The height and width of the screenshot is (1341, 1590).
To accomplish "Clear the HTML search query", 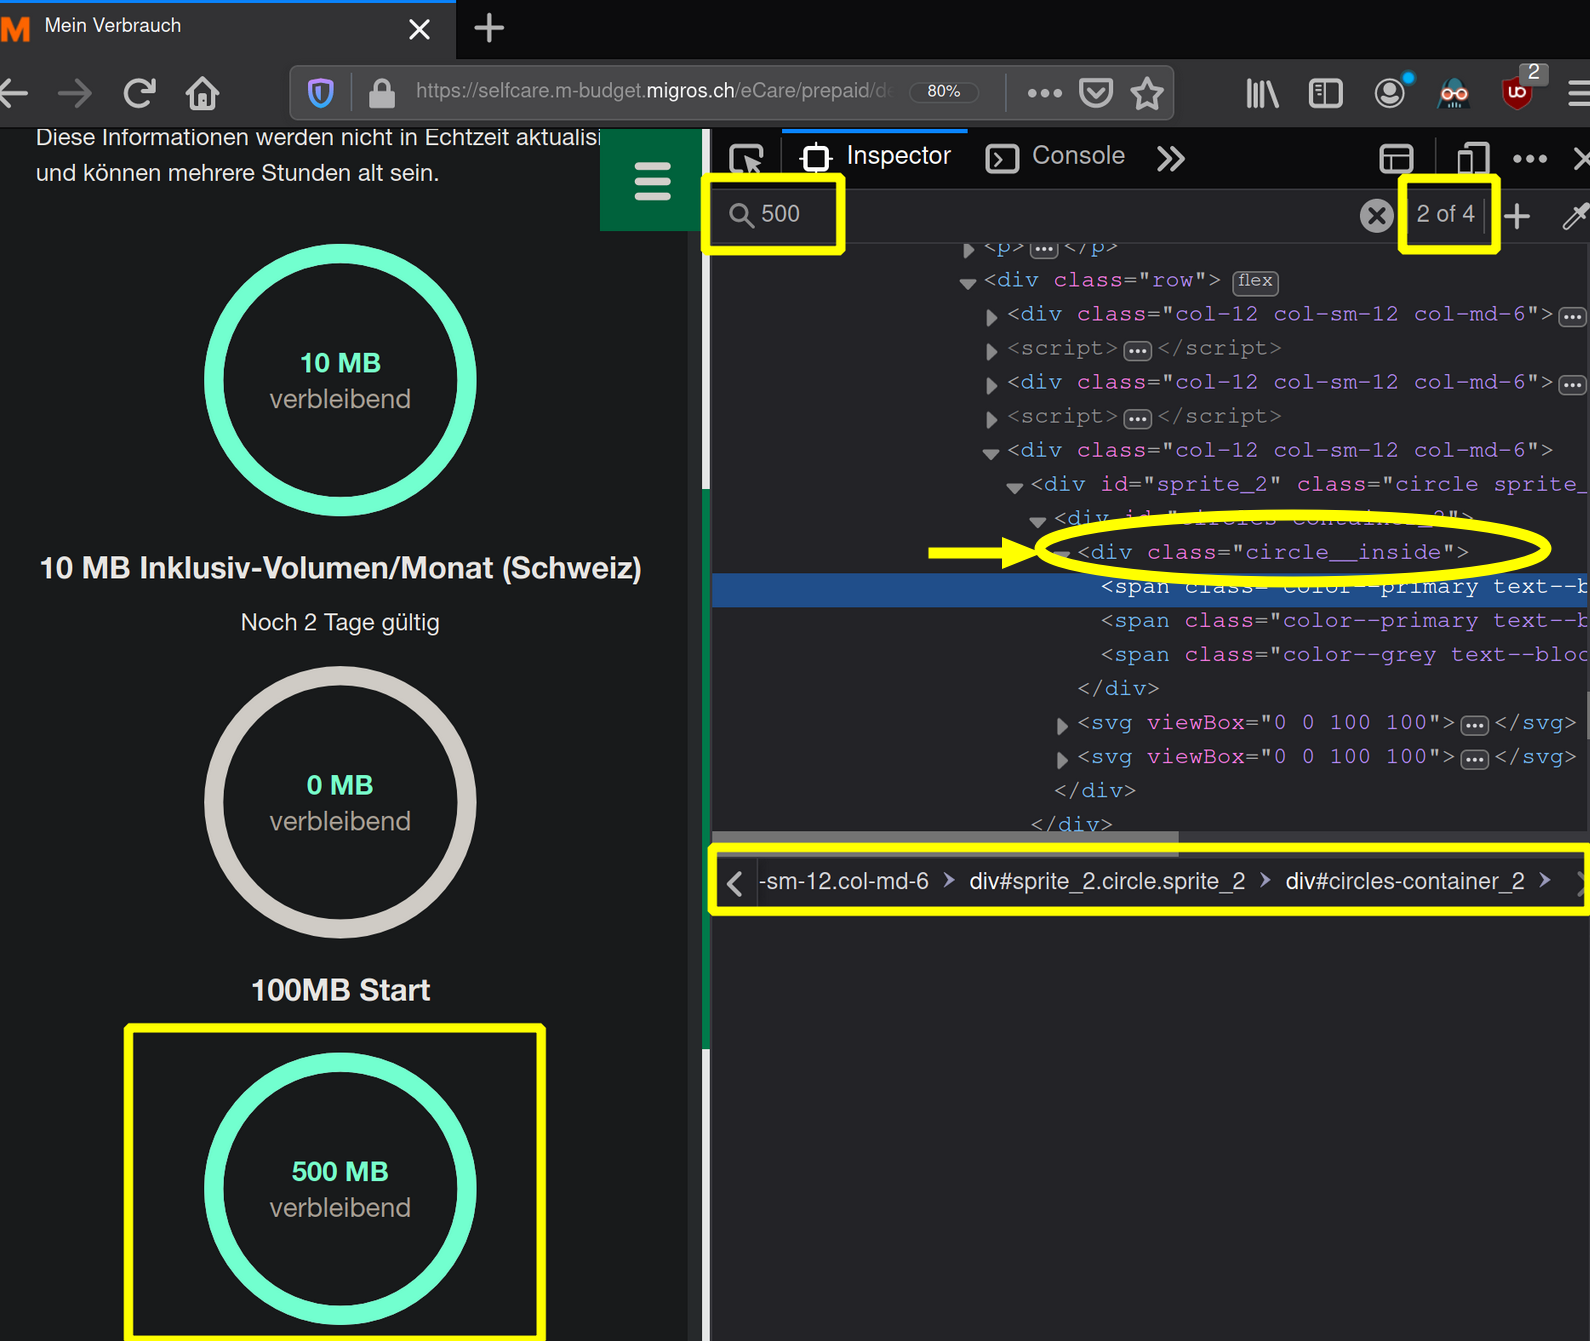I will [x=1376, y=215].
